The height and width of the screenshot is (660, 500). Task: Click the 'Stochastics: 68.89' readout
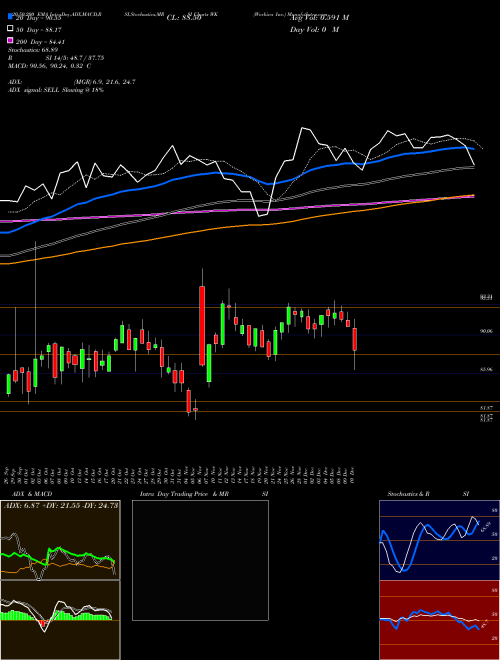click(x=33, y=51)
